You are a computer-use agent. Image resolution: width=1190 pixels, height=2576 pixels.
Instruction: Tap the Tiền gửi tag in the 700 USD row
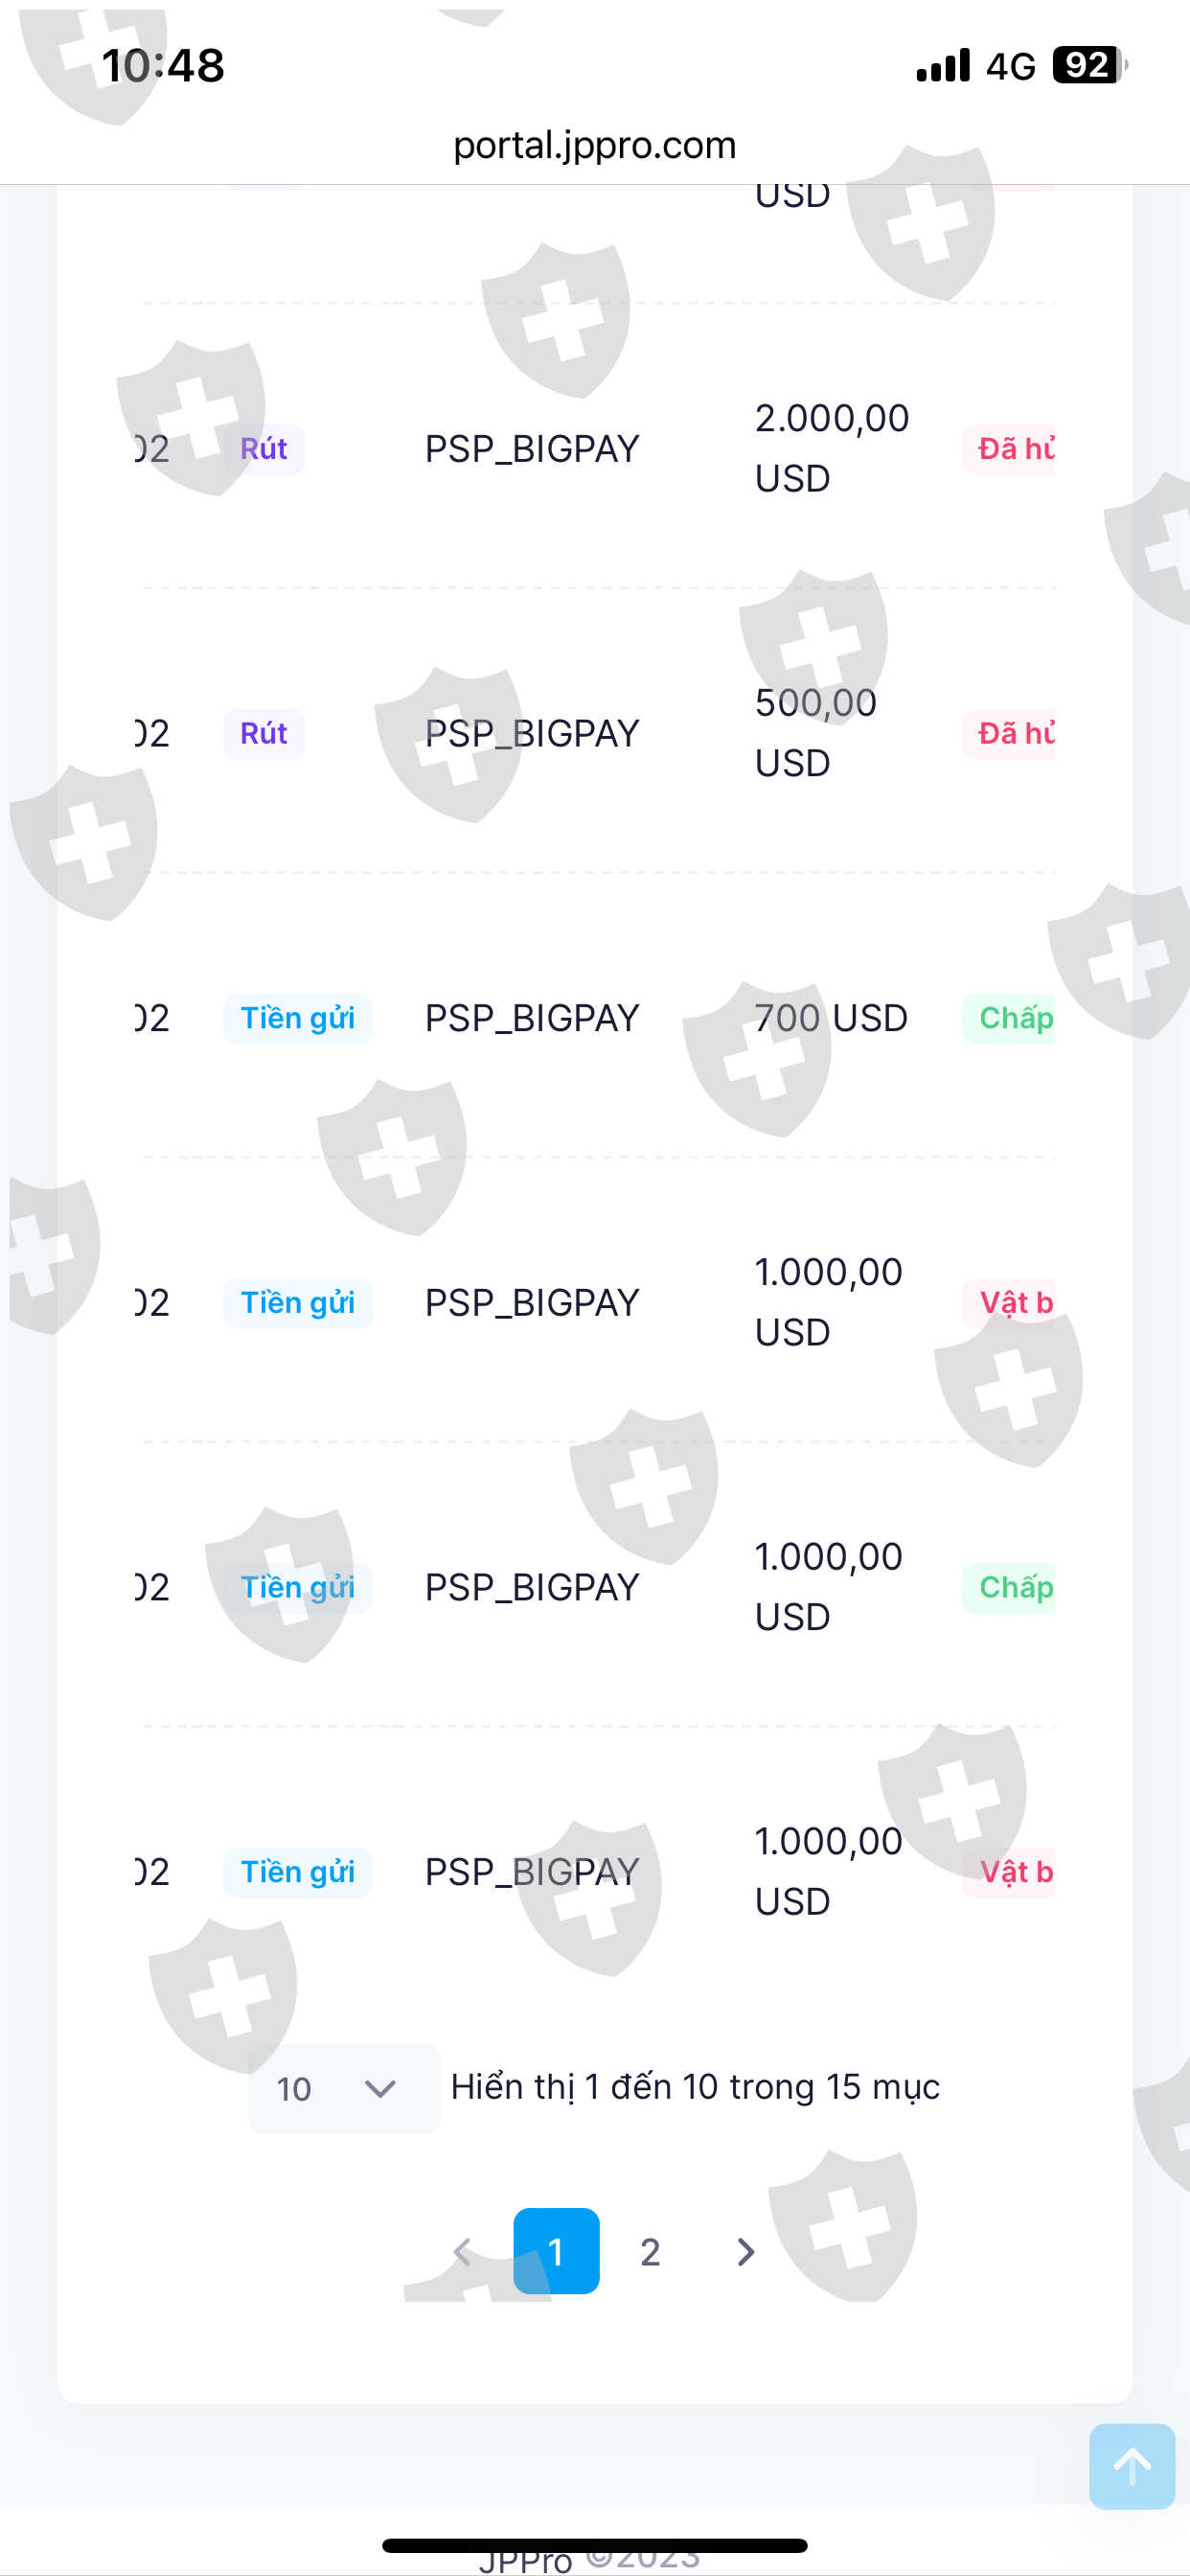click(x=297, y=1018)
